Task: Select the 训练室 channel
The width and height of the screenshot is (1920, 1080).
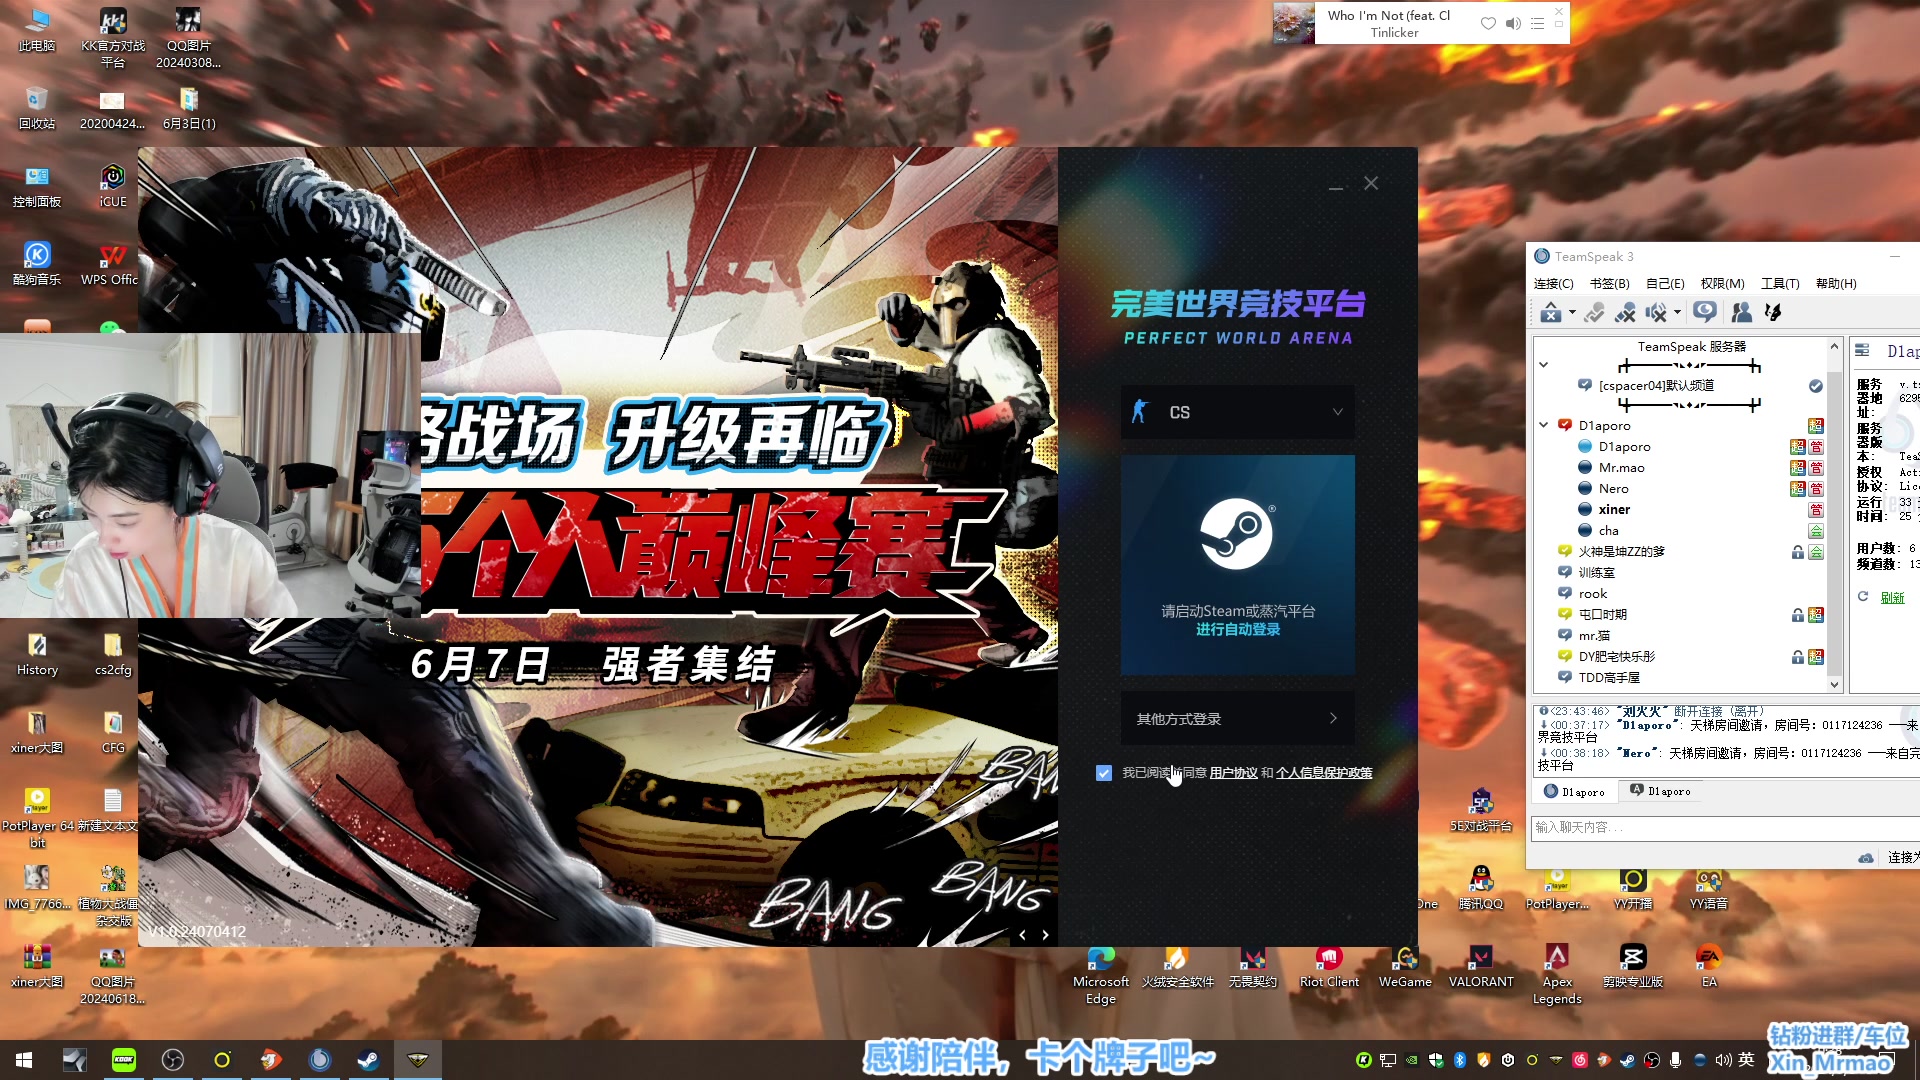Action: 1596,573
